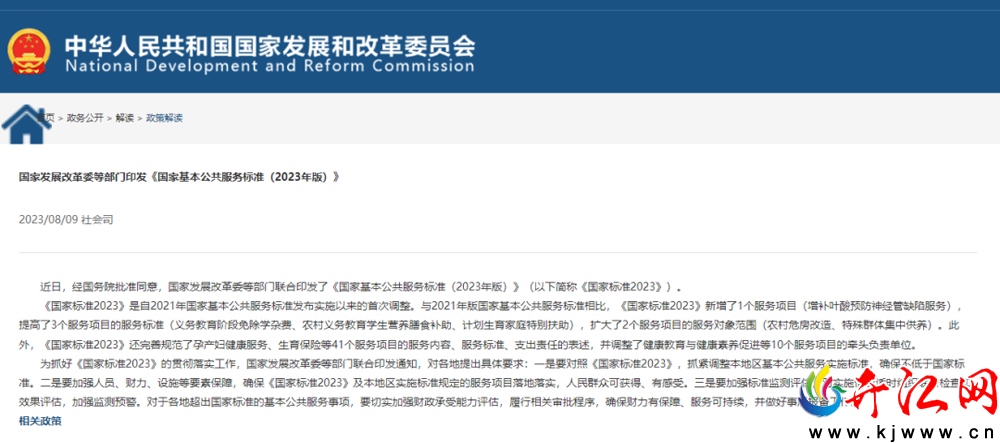The height and width of the screenshot is (443, 1000).
Task: Click the www.kjwww.cn watermark URL
Action: click(x=899, y=432)
